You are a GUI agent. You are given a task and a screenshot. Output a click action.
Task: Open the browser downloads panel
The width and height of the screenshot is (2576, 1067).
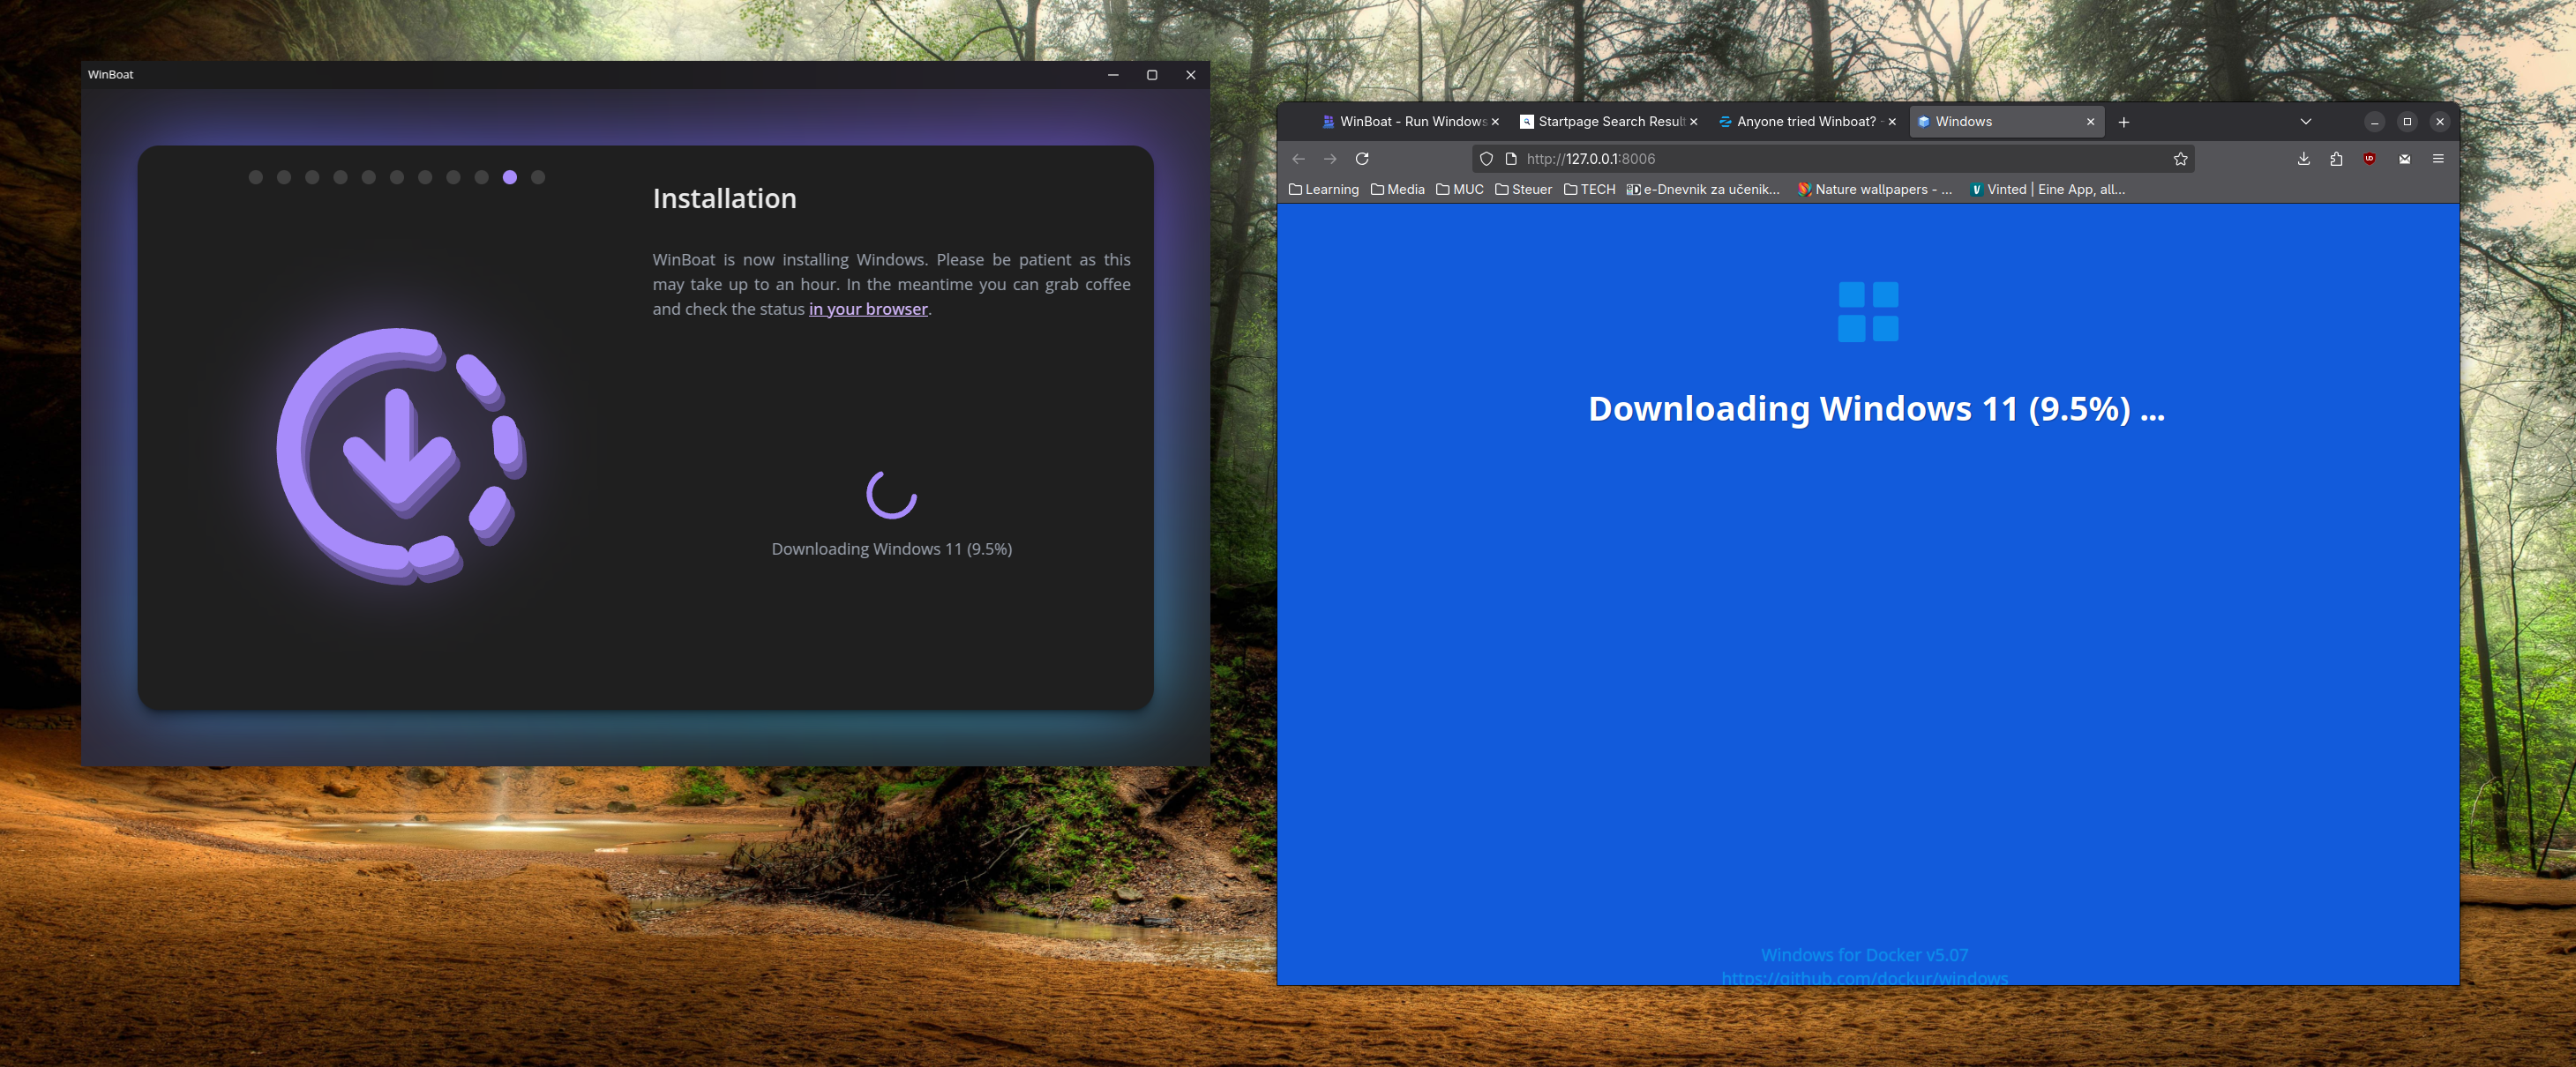coord(2303,159)
